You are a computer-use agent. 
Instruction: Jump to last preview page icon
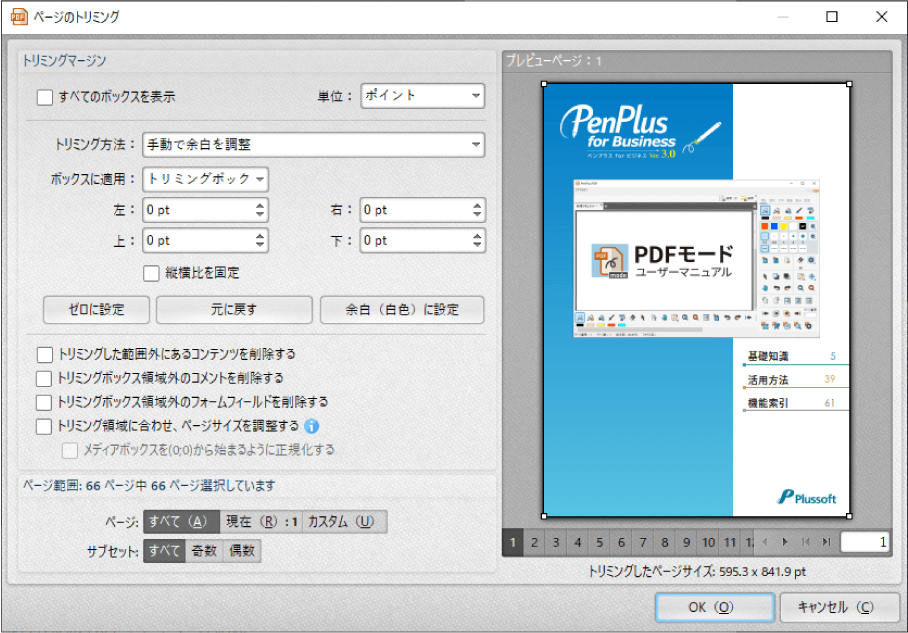826,542
